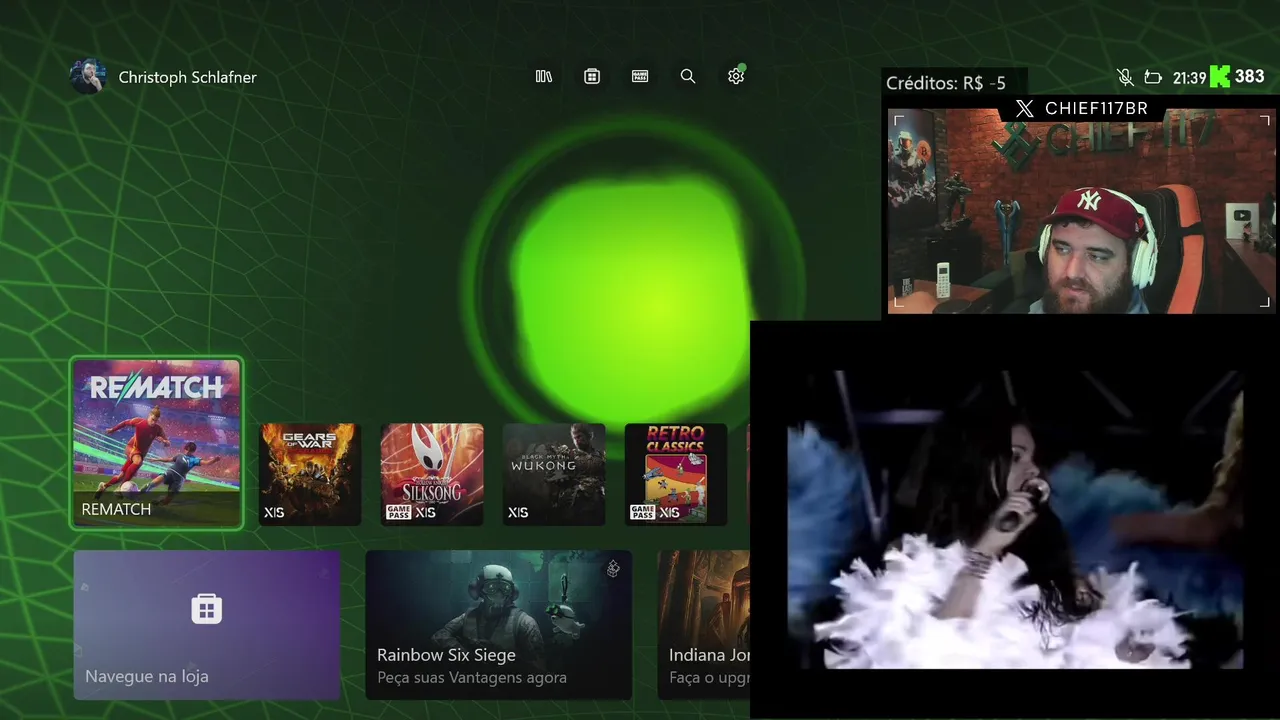This screenshot has width=1280, height=720.
Task: Open the Settings gear icon
Action: click(737, 76)
